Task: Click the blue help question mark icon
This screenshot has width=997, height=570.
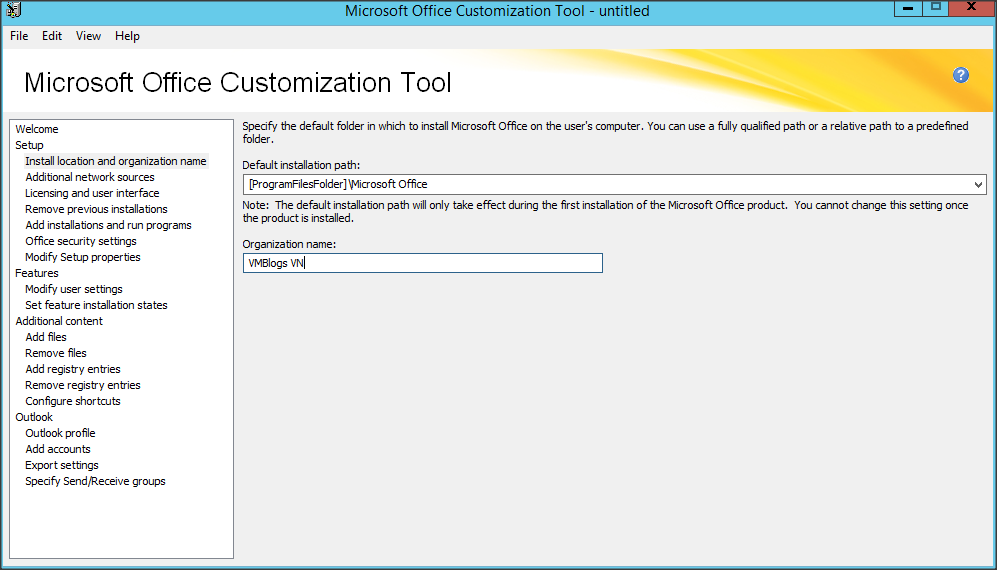Action: click(961, 75)
